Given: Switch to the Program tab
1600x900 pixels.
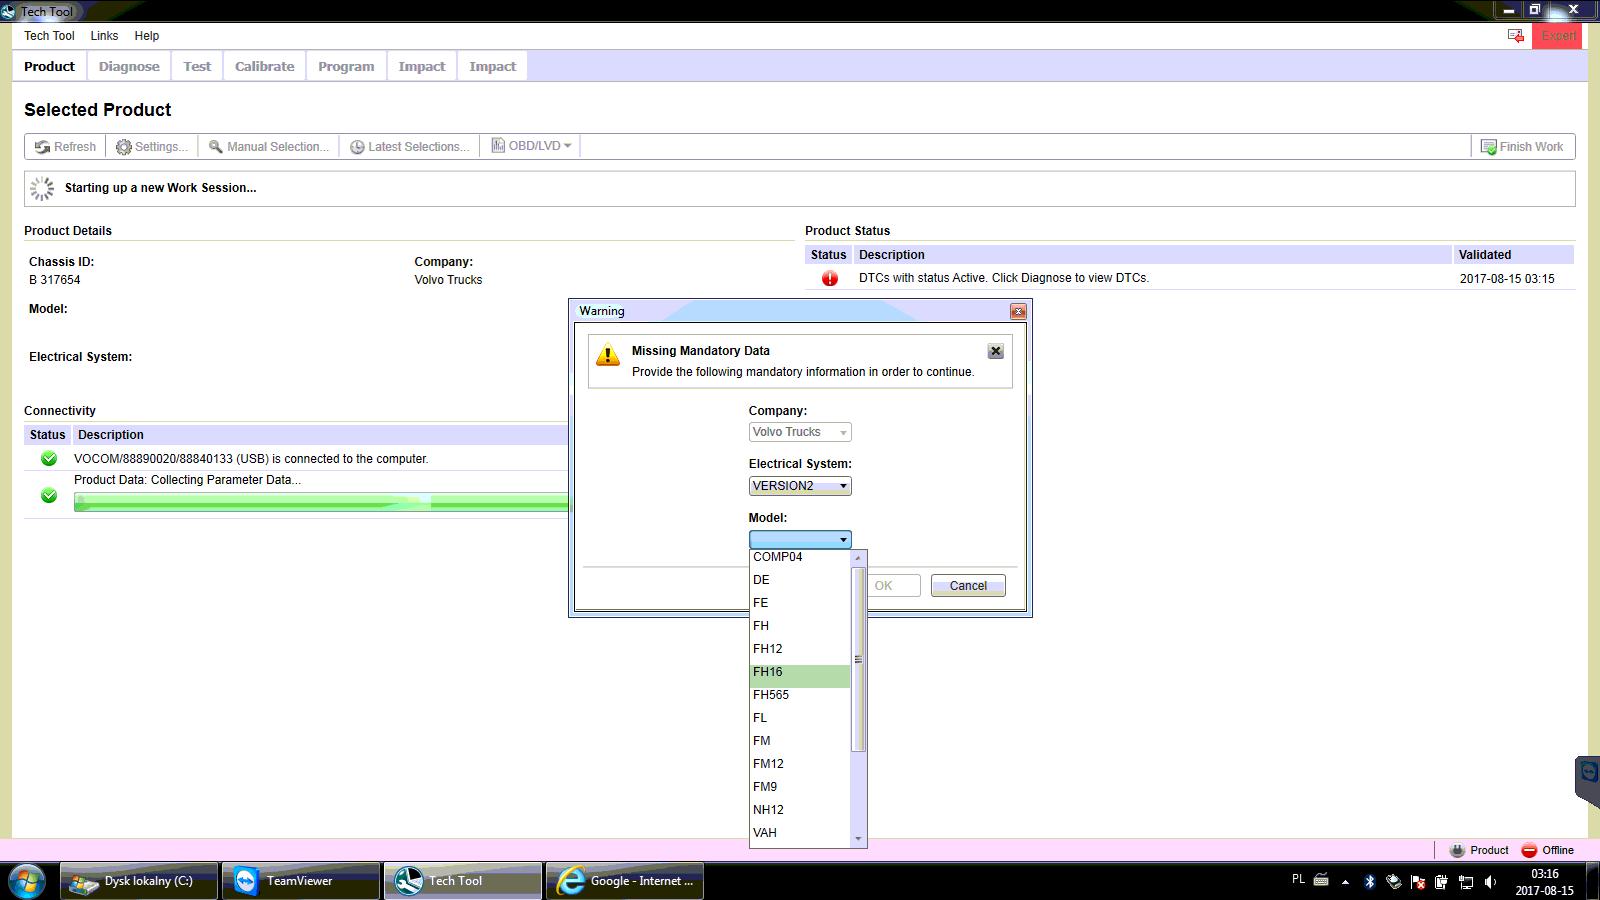Looking at the screenshot, I should click(x=346, y=66).
